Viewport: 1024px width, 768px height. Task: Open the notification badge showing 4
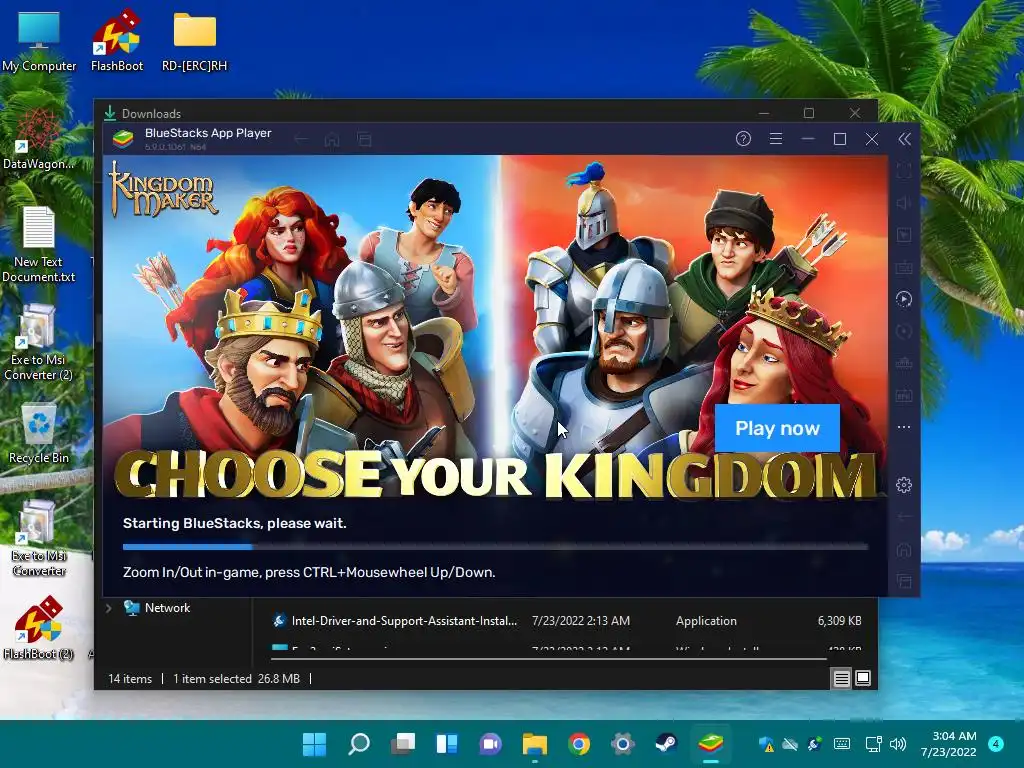click(x=996, y=744)
